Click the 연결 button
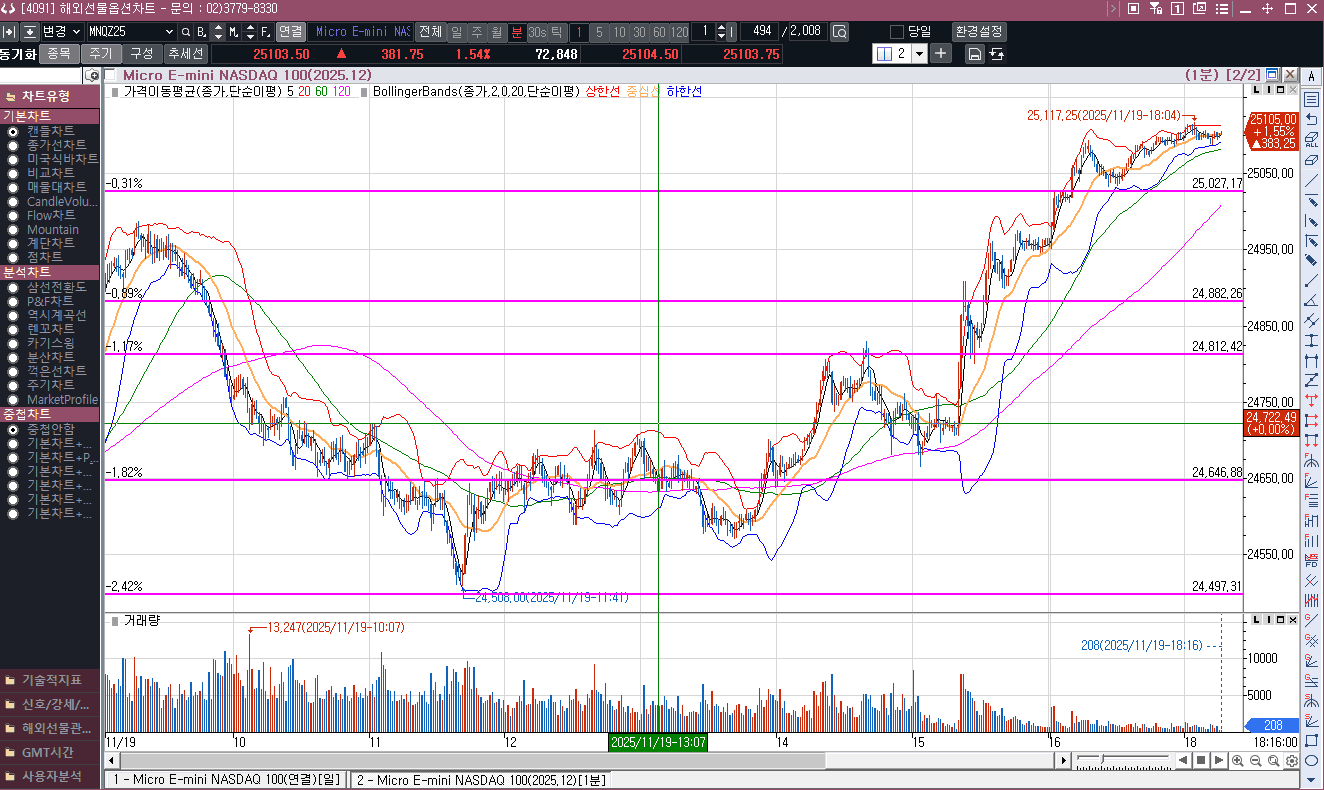Screen dimensions: 1324x790 tap(291, 32)
